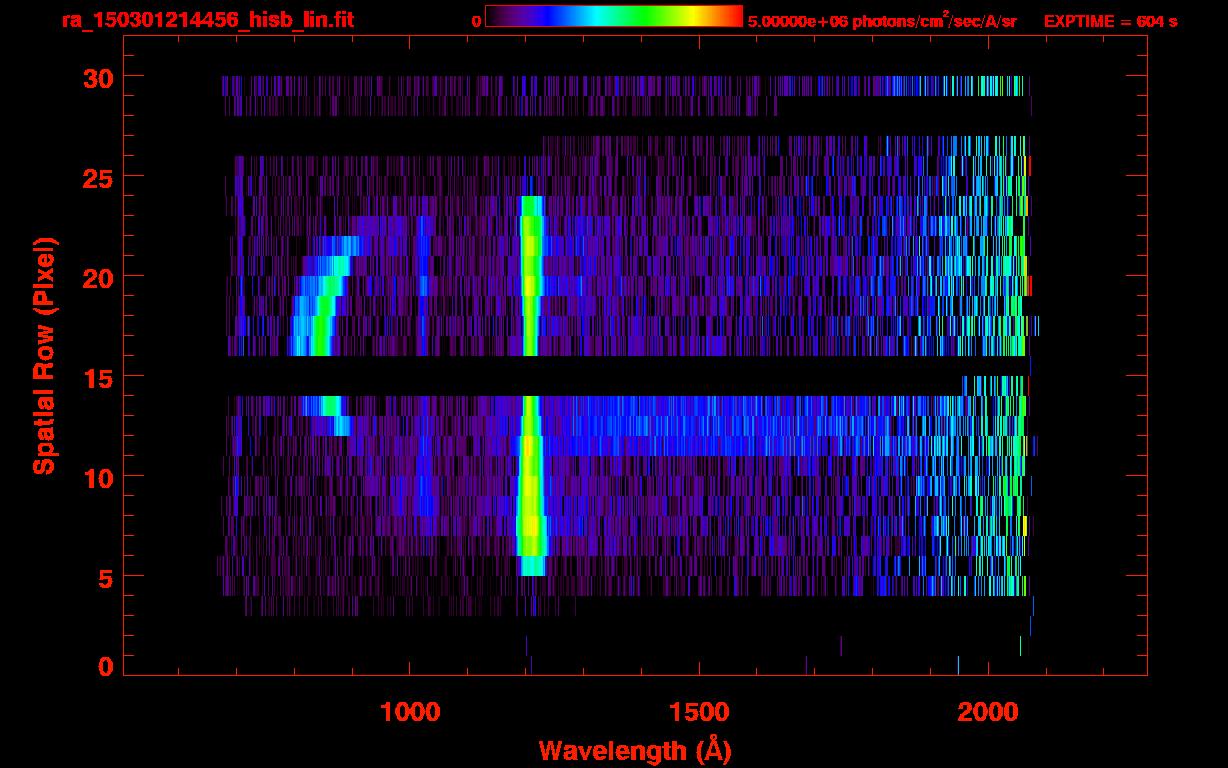Click the rainbow color scale bar
Image resolution: width=1228 pixels, height=768 pixels.
click(614, 16)
